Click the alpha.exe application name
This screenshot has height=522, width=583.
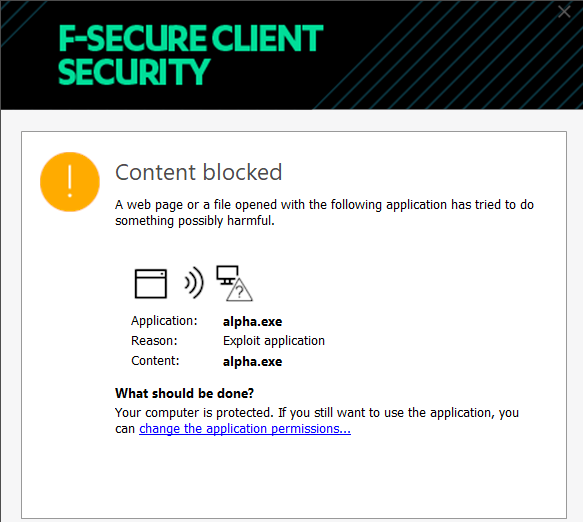tap(252, 321)
